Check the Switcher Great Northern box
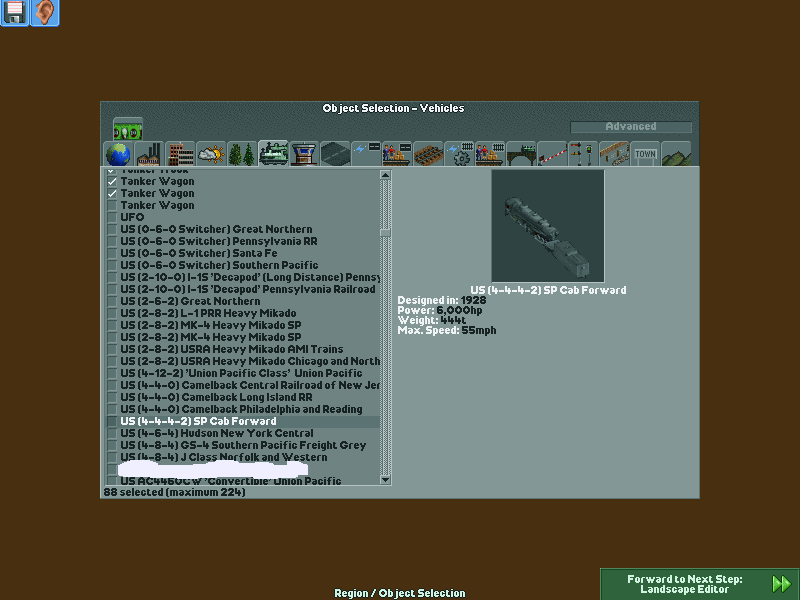800x600 pixels. pos(112,230)
